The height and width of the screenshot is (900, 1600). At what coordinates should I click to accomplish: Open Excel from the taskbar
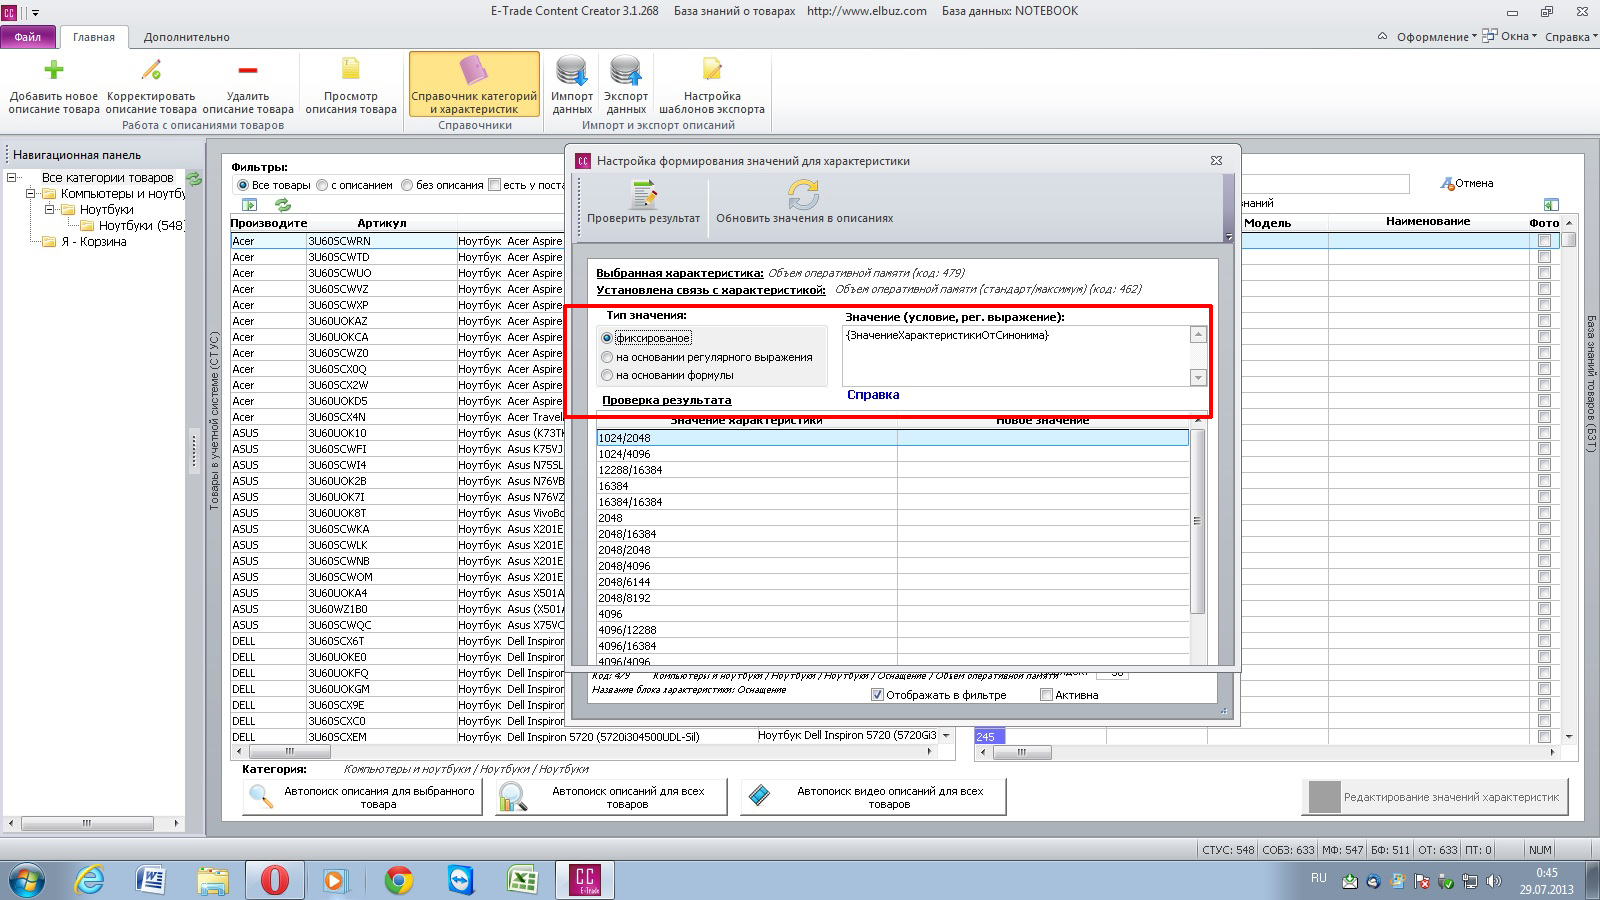pyautogui.click(x=522, y=880)
